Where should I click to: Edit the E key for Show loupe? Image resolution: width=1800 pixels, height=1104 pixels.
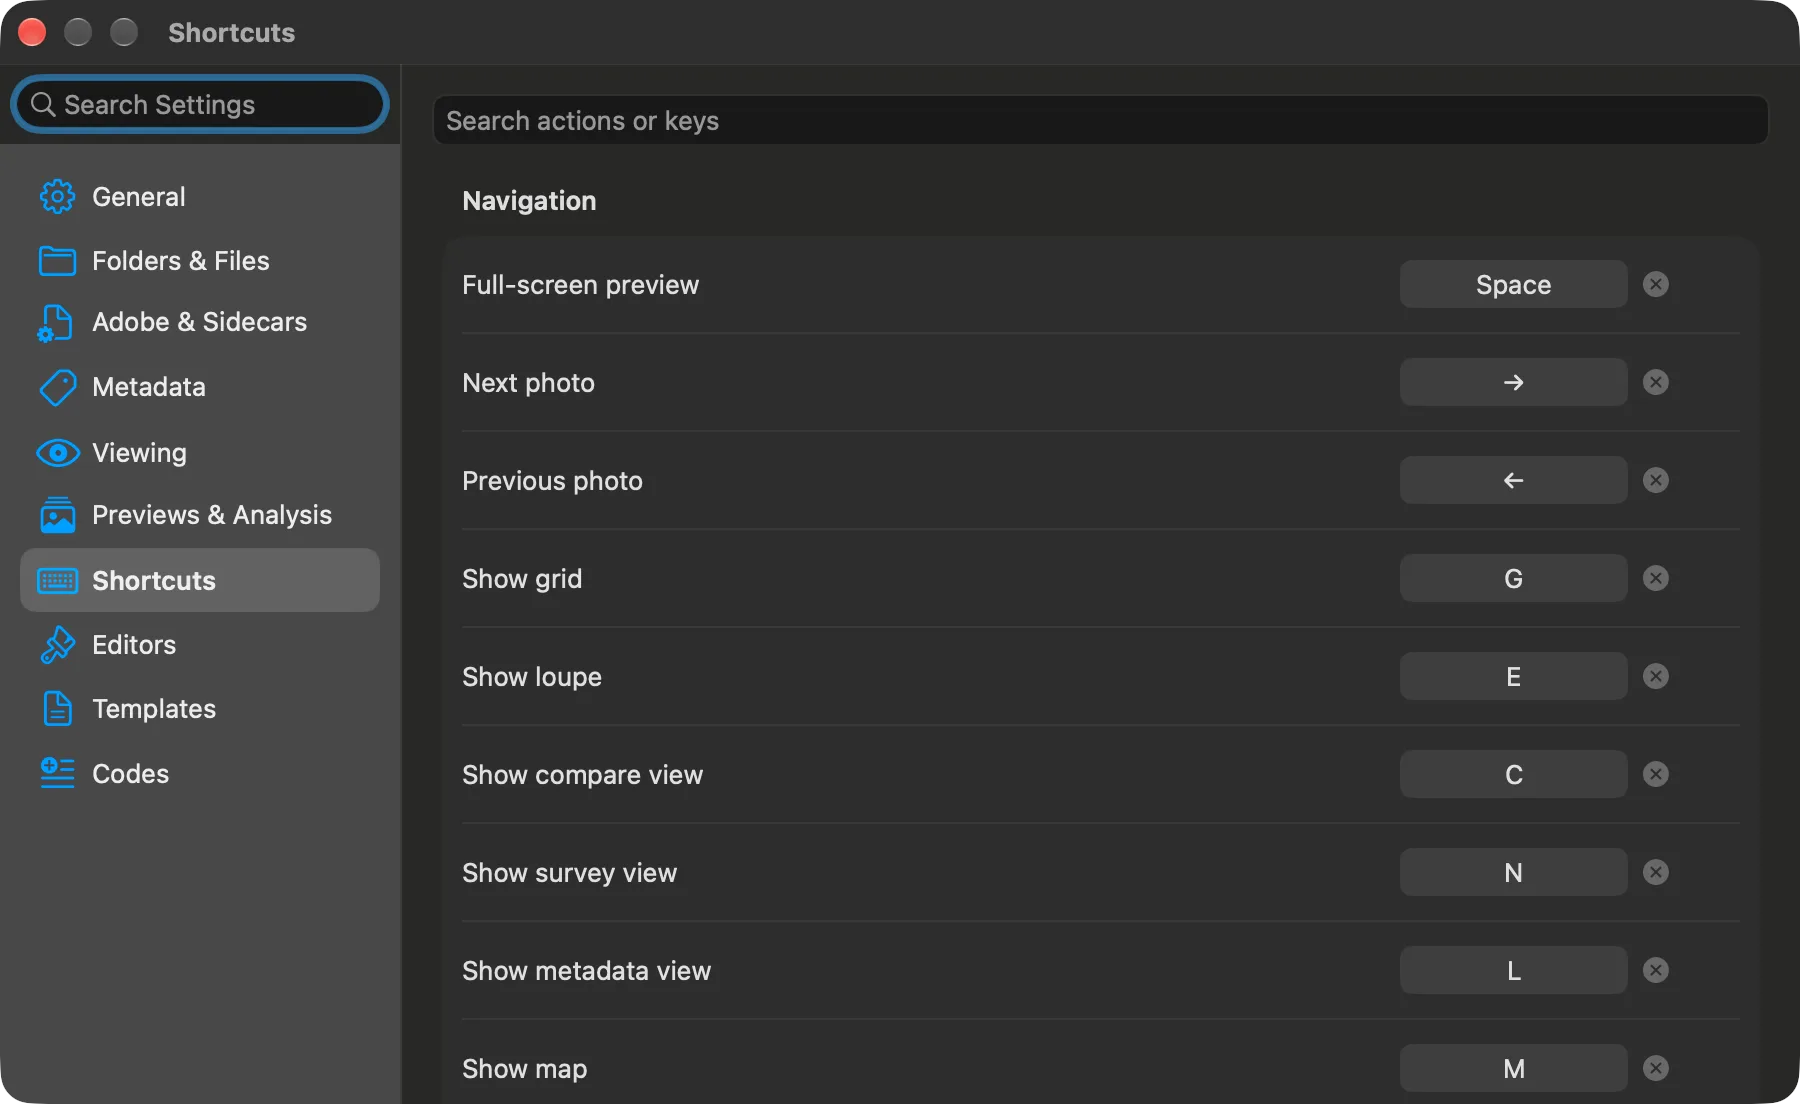[x=1513, y=677]
